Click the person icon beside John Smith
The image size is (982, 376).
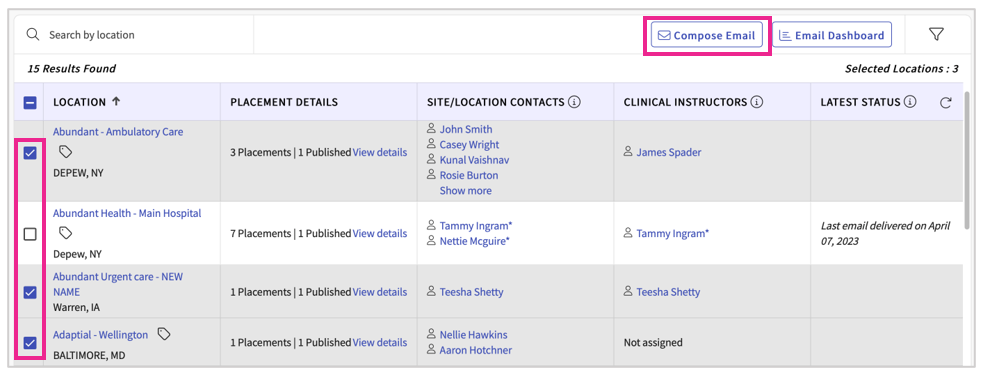[431, 129]
